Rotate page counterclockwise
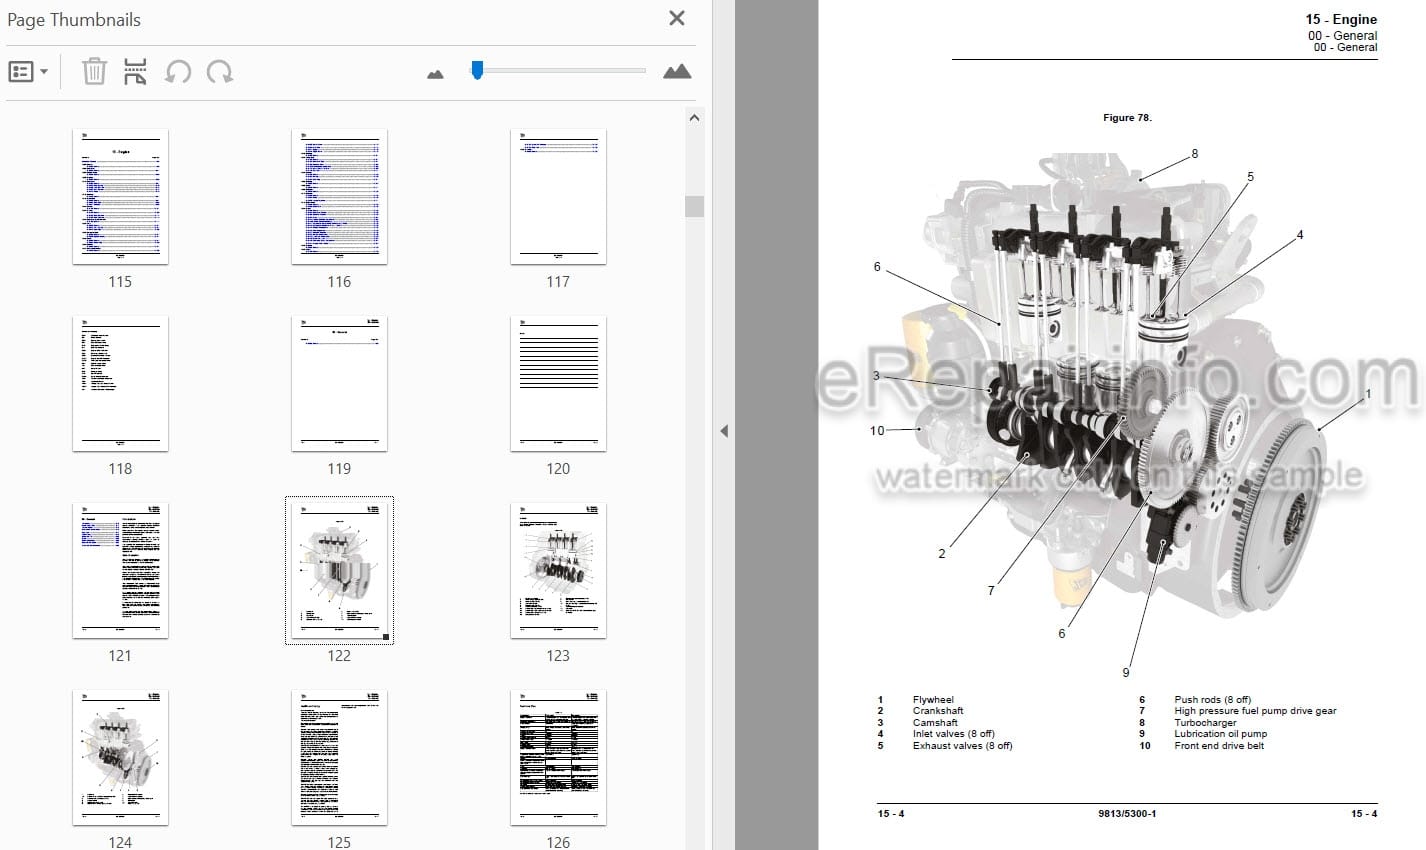The image size is (1426, 850). pos(178,72)
